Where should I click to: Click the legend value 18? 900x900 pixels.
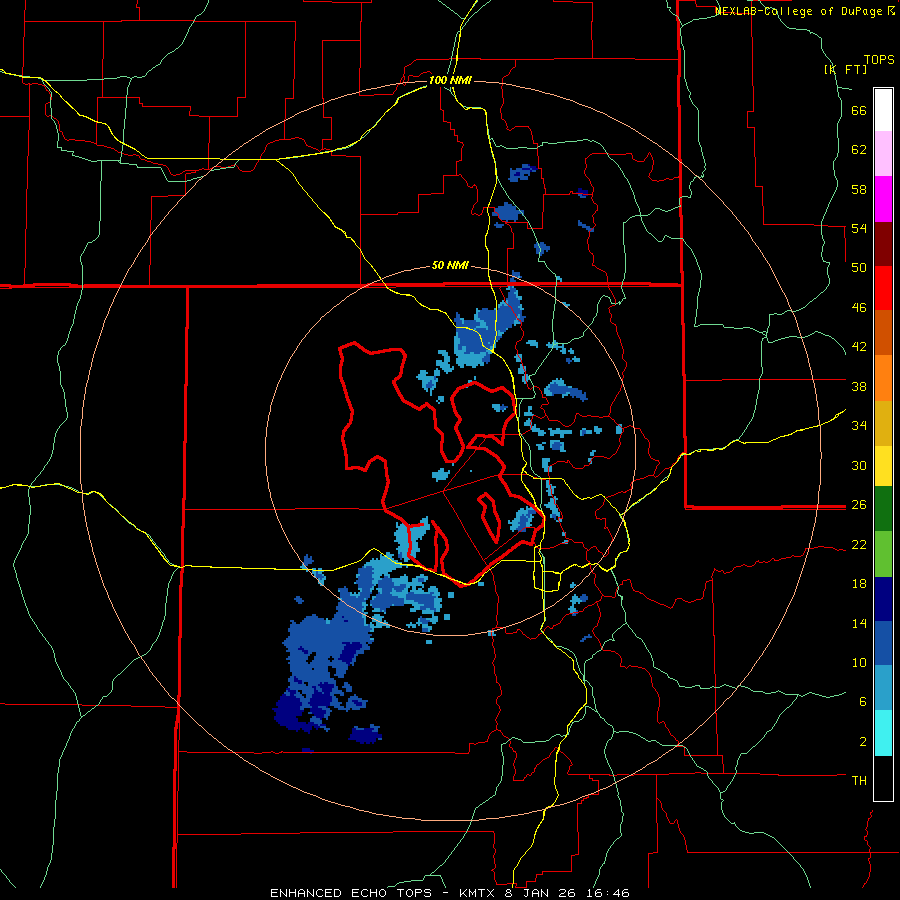[859, 584]
